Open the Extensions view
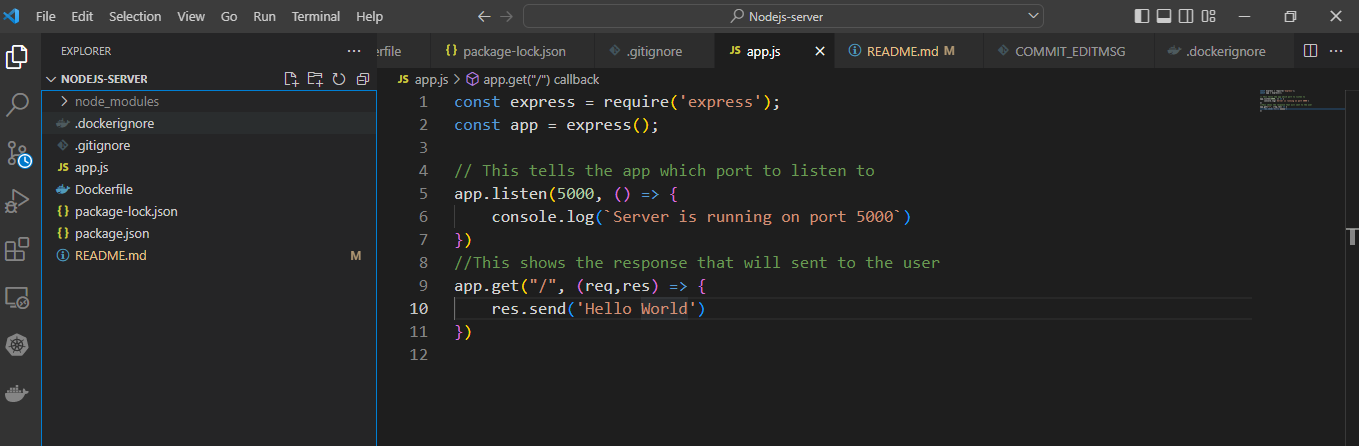 pos(18,249)
